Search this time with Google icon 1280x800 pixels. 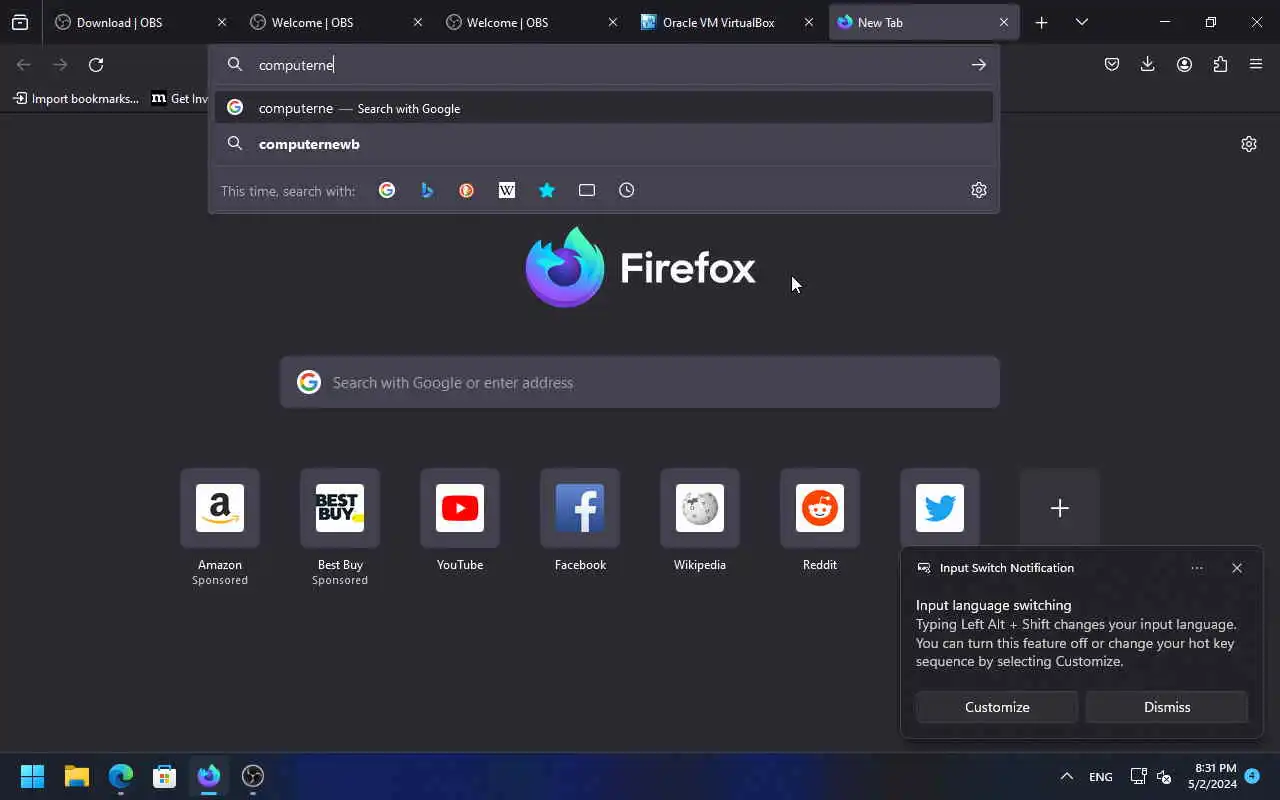(387, 190)
